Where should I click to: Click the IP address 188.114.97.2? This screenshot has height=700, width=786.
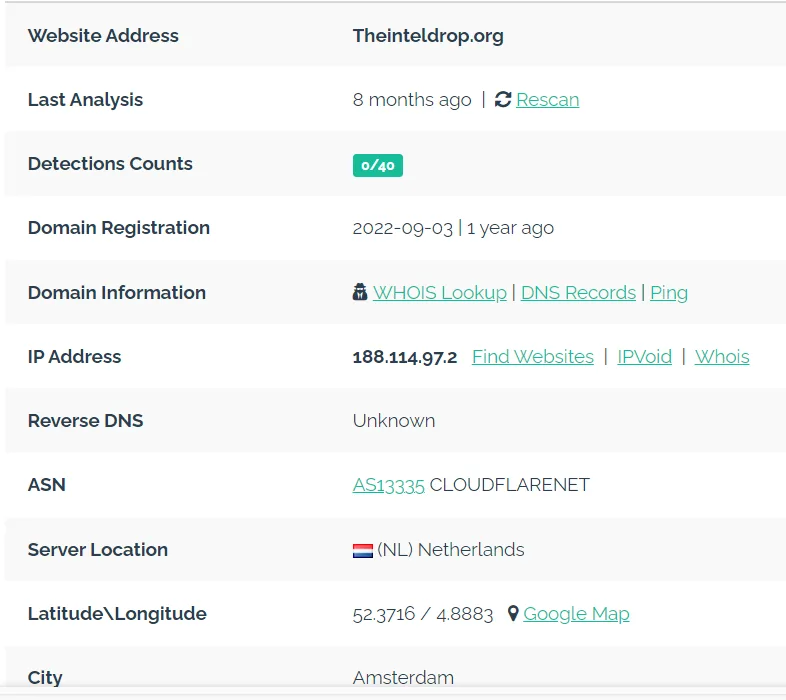[404, 357]
